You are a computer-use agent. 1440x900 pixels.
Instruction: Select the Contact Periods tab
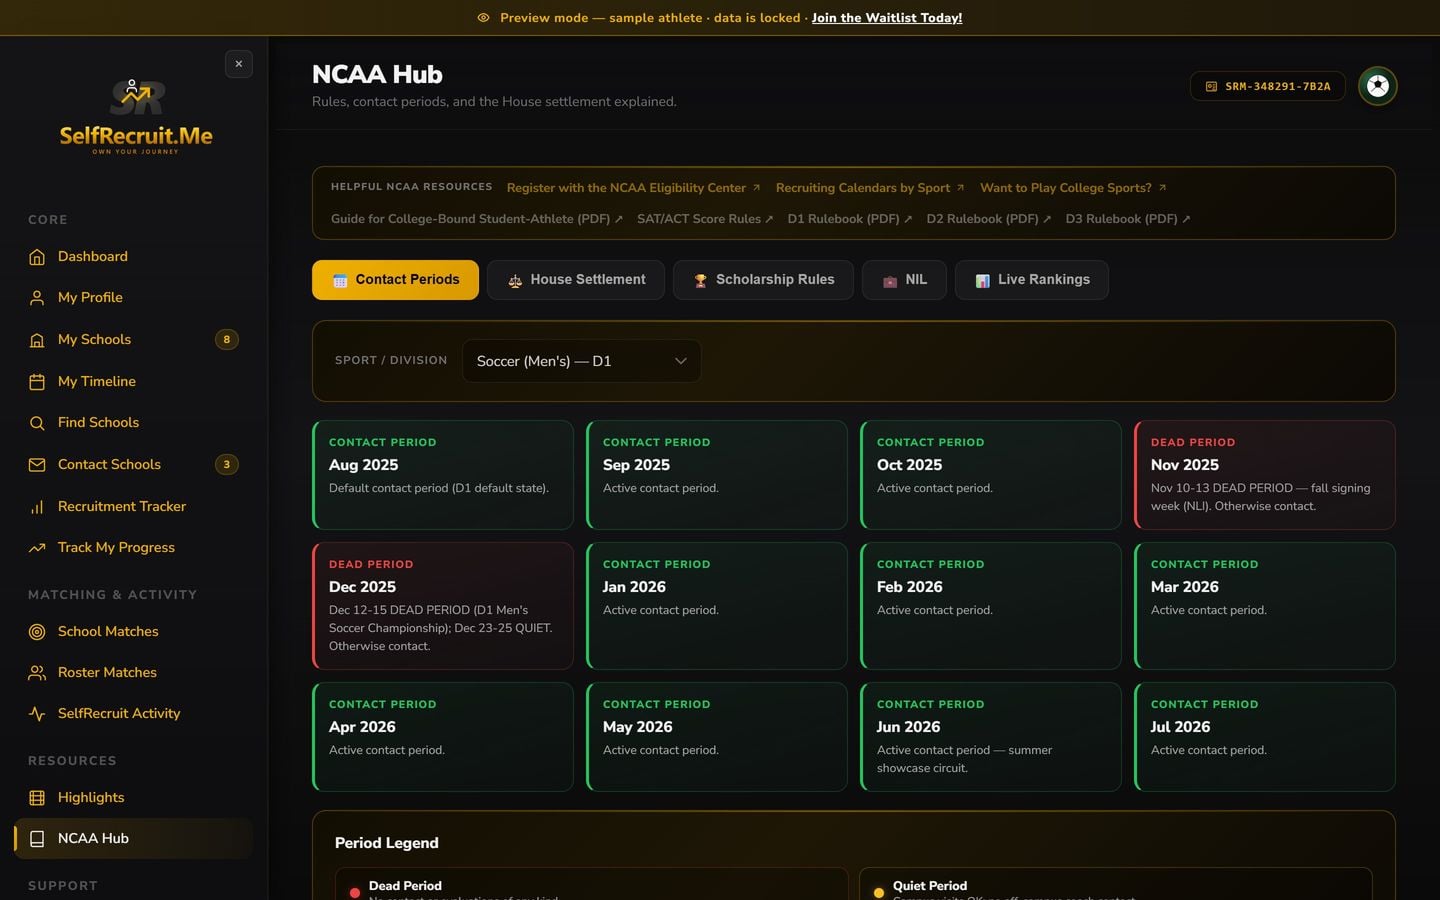(x=395, y=280)
